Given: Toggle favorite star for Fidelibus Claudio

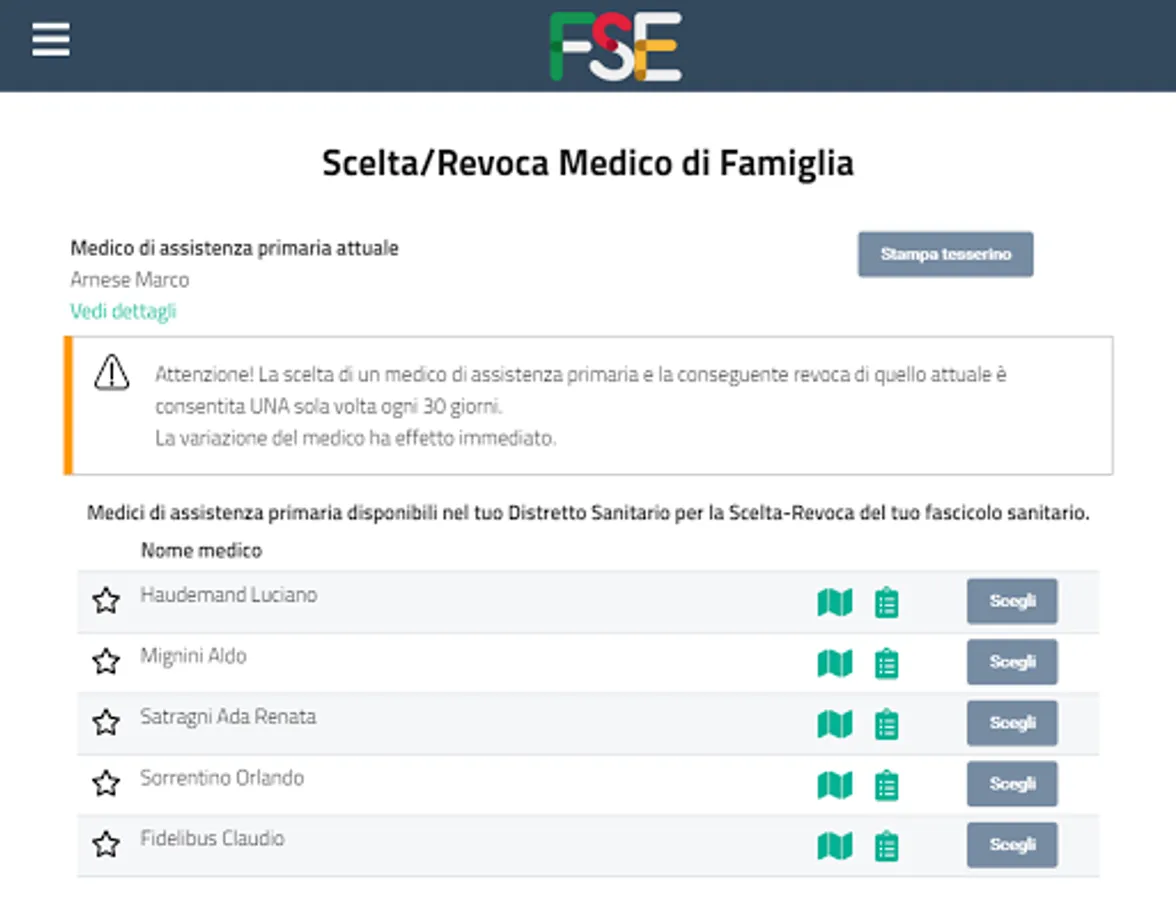Looking at the screenshot, I should pyautogui.click(x=106, y=845).
